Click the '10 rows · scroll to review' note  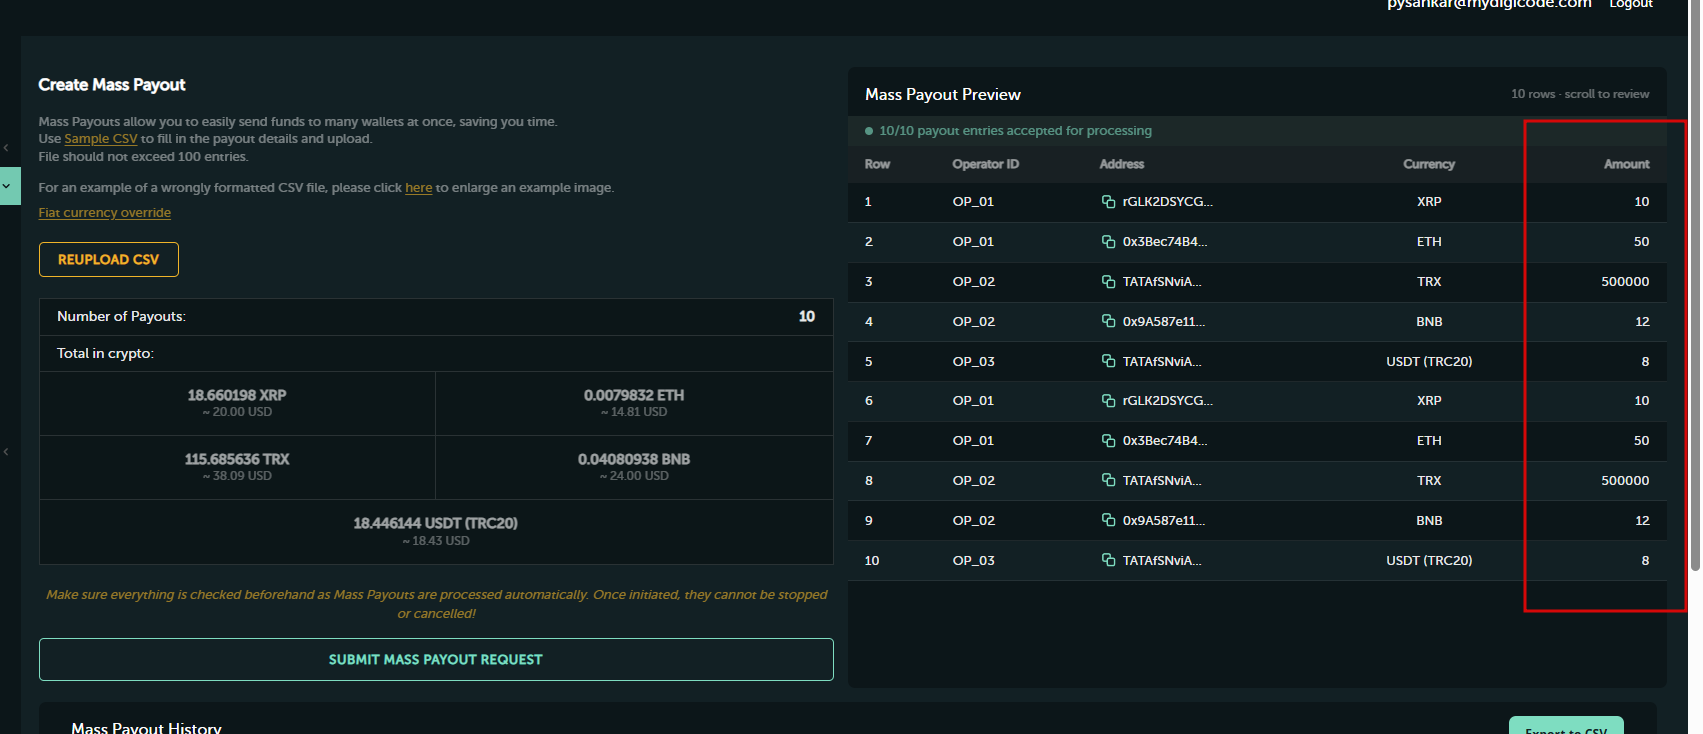[x=1580, y=94]
